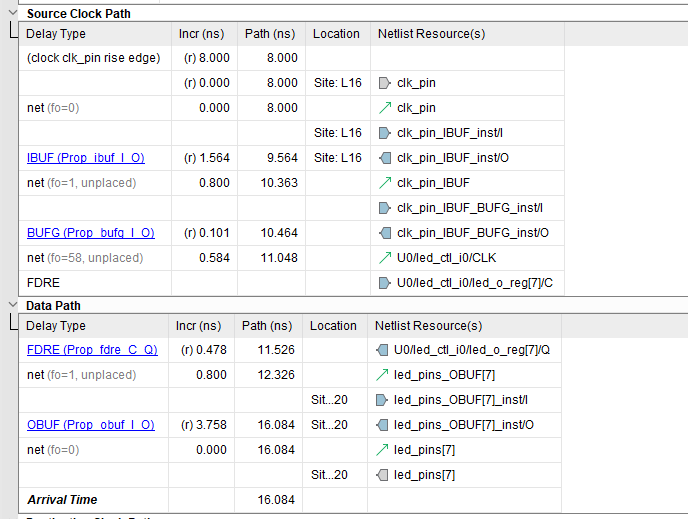Click the pin icon beside clk_pin_IBUF_BUFG_inst/I
This screenshot has width=688, height=519.
pyautogui.click(x=384, y=208)
